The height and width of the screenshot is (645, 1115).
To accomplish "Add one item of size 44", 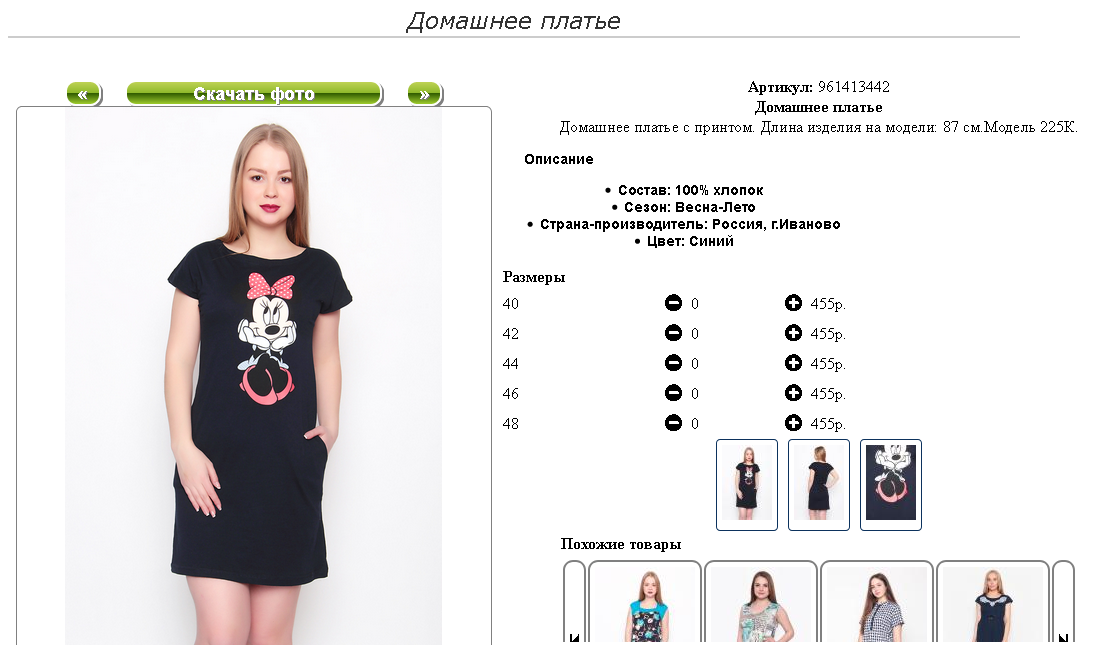I will point(793,363).
